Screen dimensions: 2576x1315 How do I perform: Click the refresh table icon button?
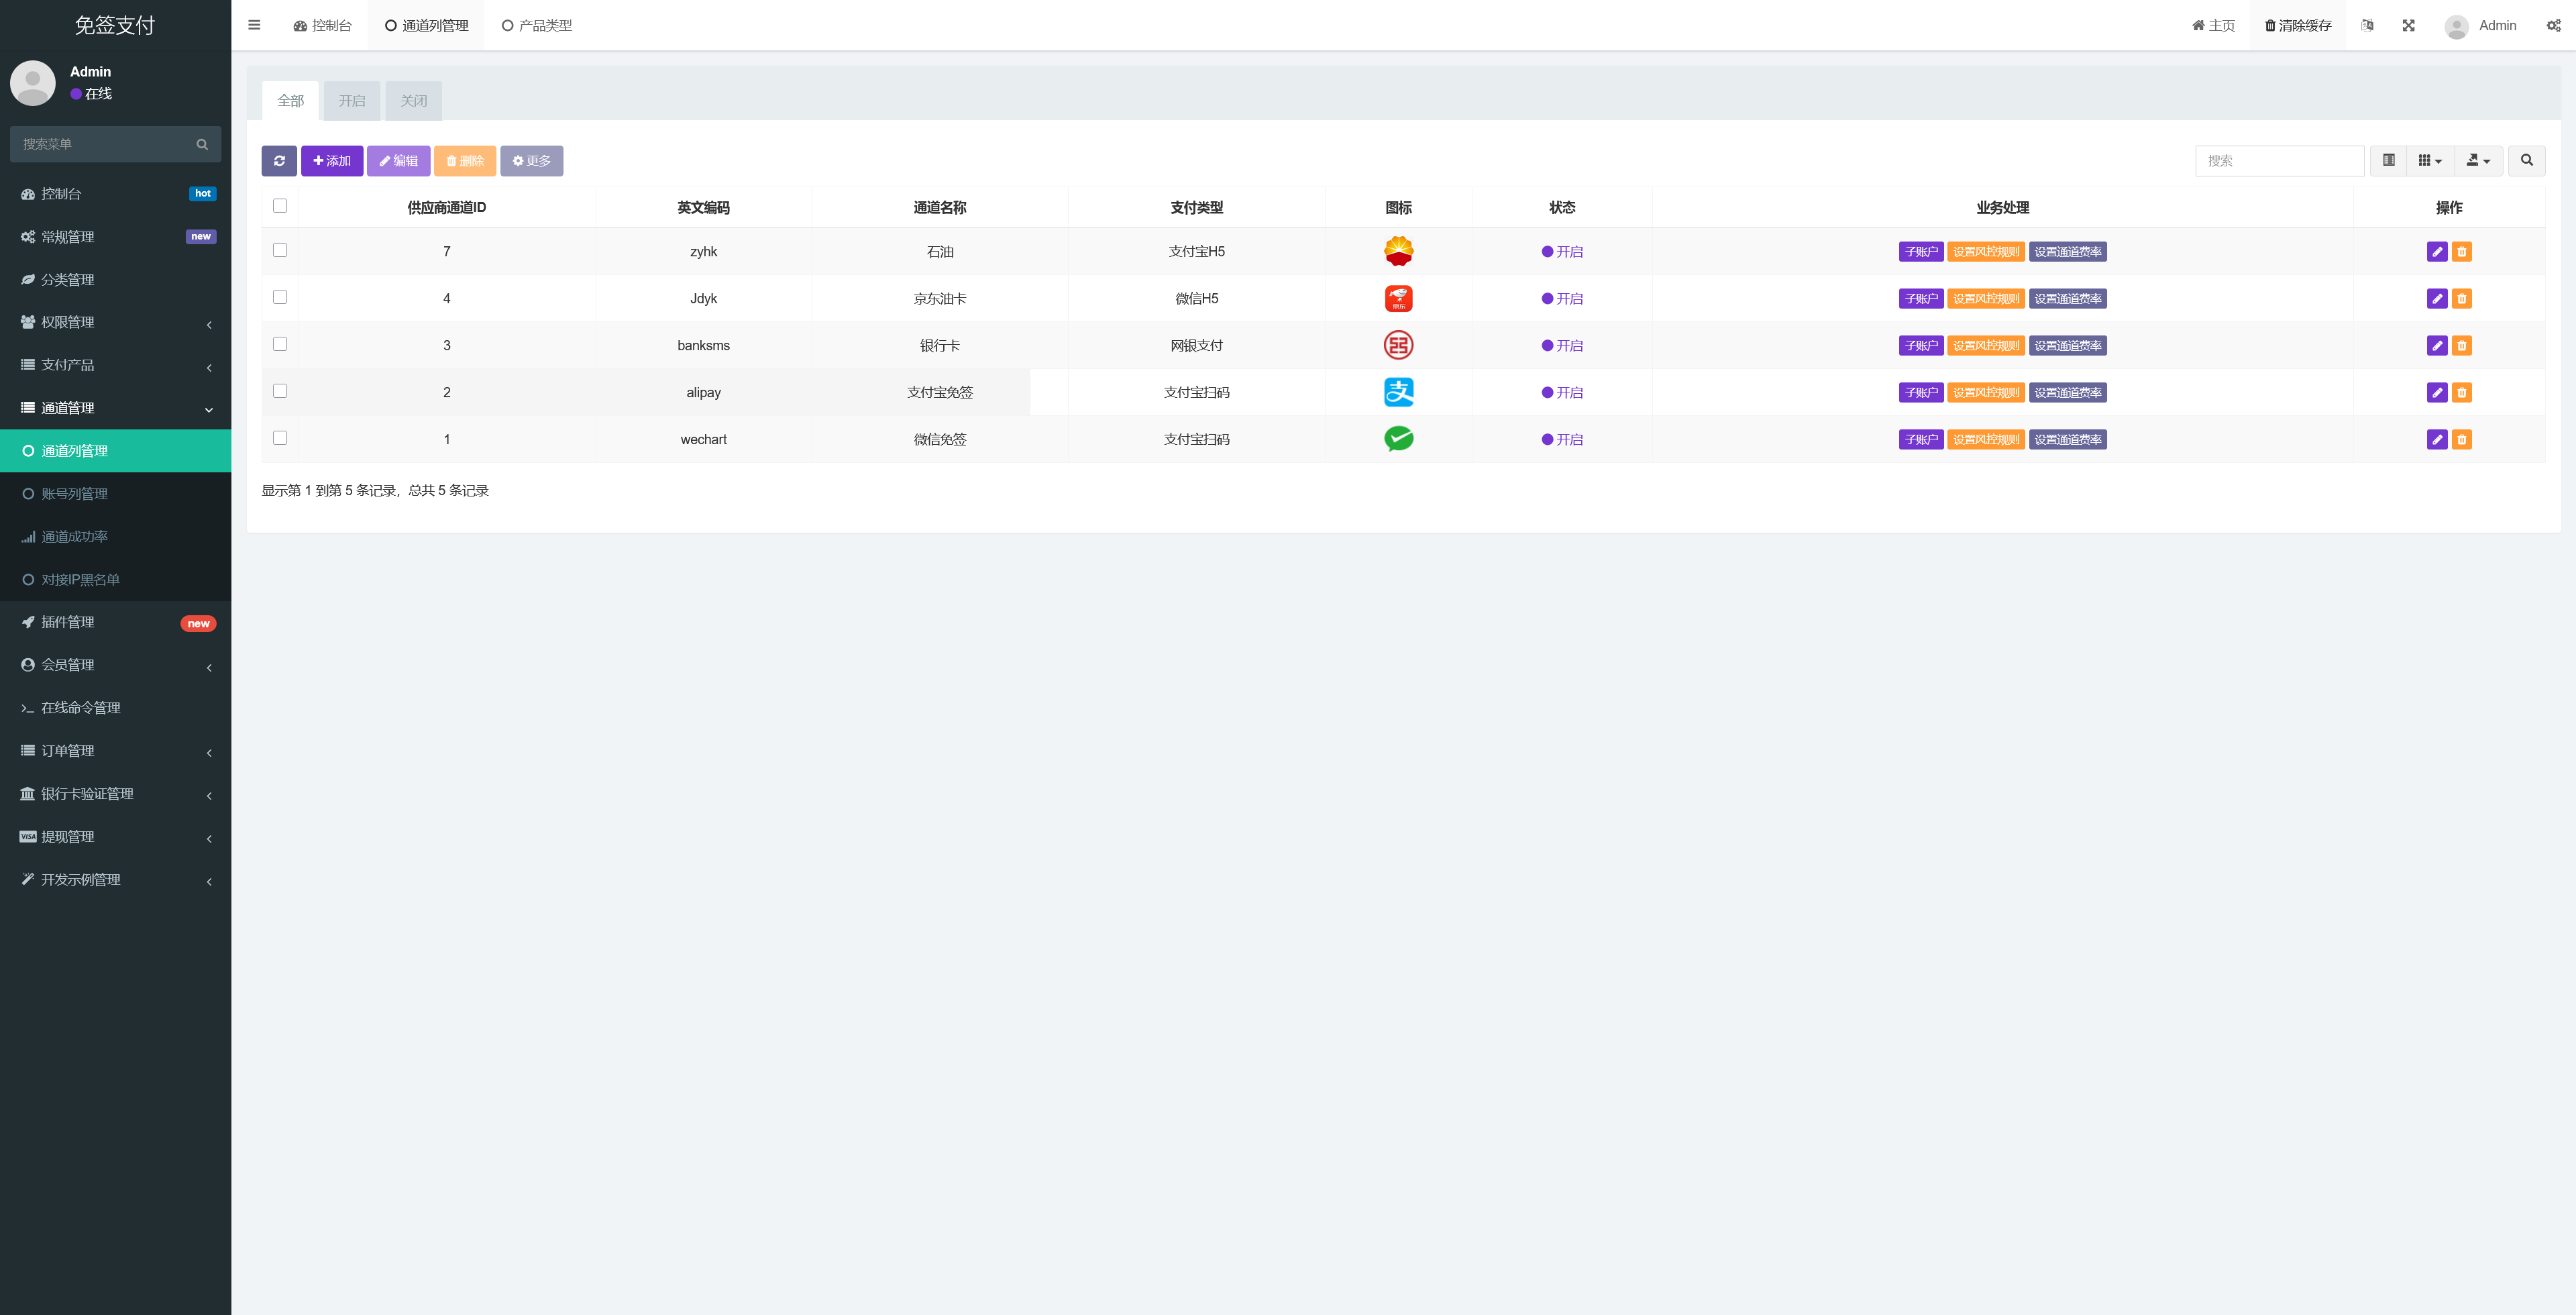[279, 161]
